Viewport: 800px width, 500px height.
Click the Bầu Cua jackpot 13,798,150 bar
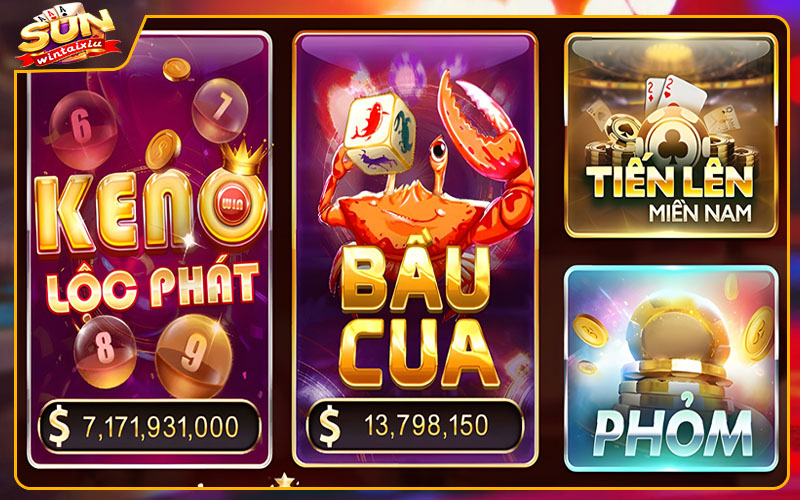click(415, 426)
